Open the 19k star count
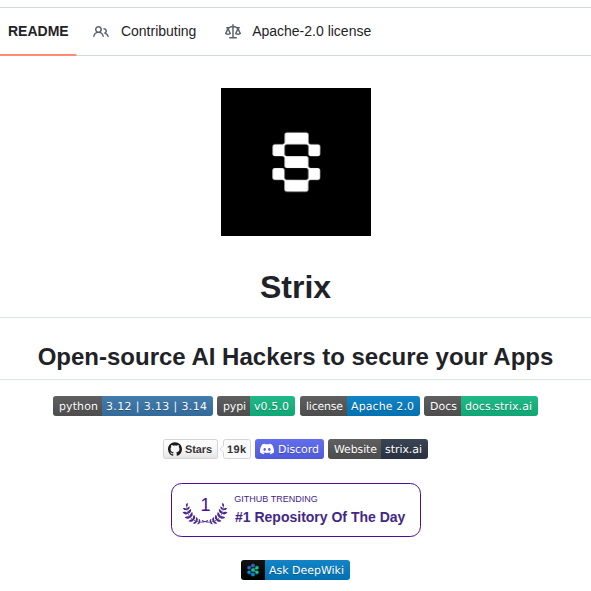This screenshot has width=591, height=591. (x=236, y=449)
